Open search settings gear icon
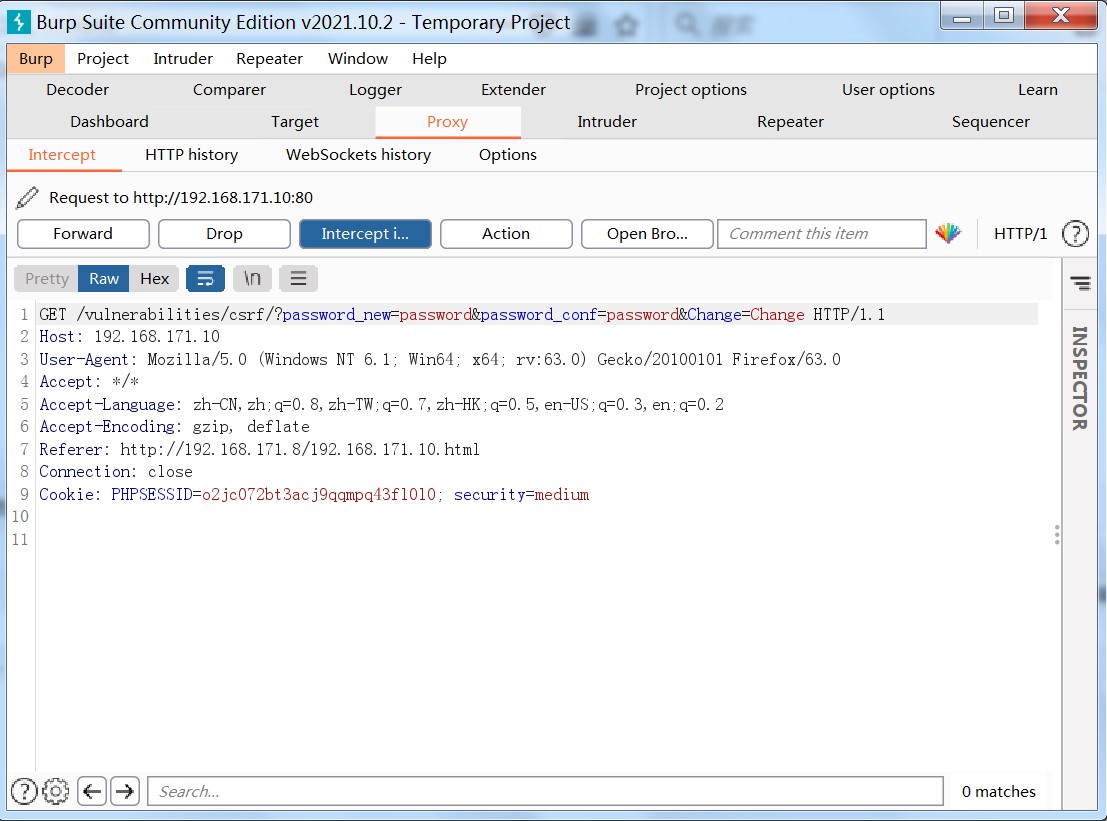This screenshot has height=821, width=1107. [x=56, y=791]
